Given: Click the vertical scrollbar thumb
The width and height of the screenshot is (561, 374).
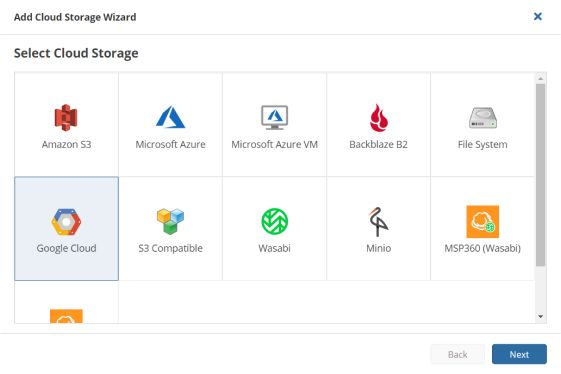Looking at the screenshot, I should (x=540, y=175).
